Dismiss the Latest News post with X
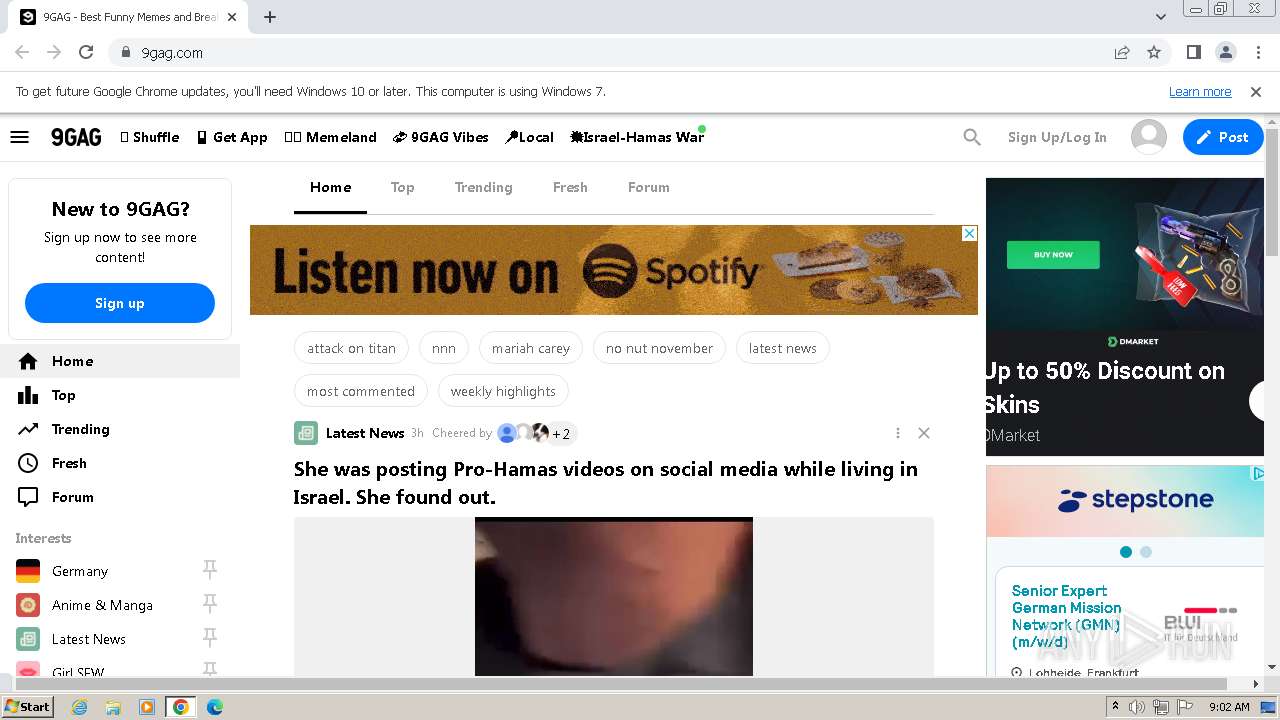1280x720 pixels. click(924, 433)
